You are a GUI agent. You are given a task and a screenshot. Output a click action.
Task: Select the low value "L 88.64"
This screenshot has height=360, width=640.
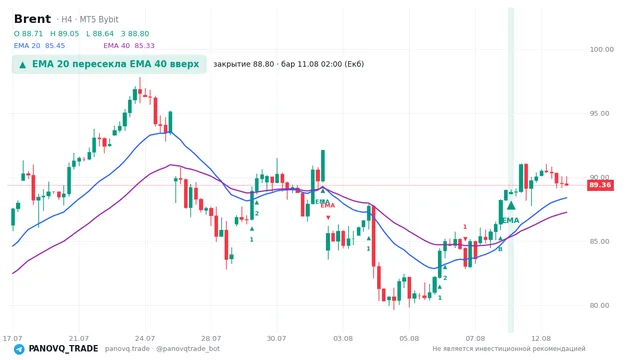coord(100,33)
